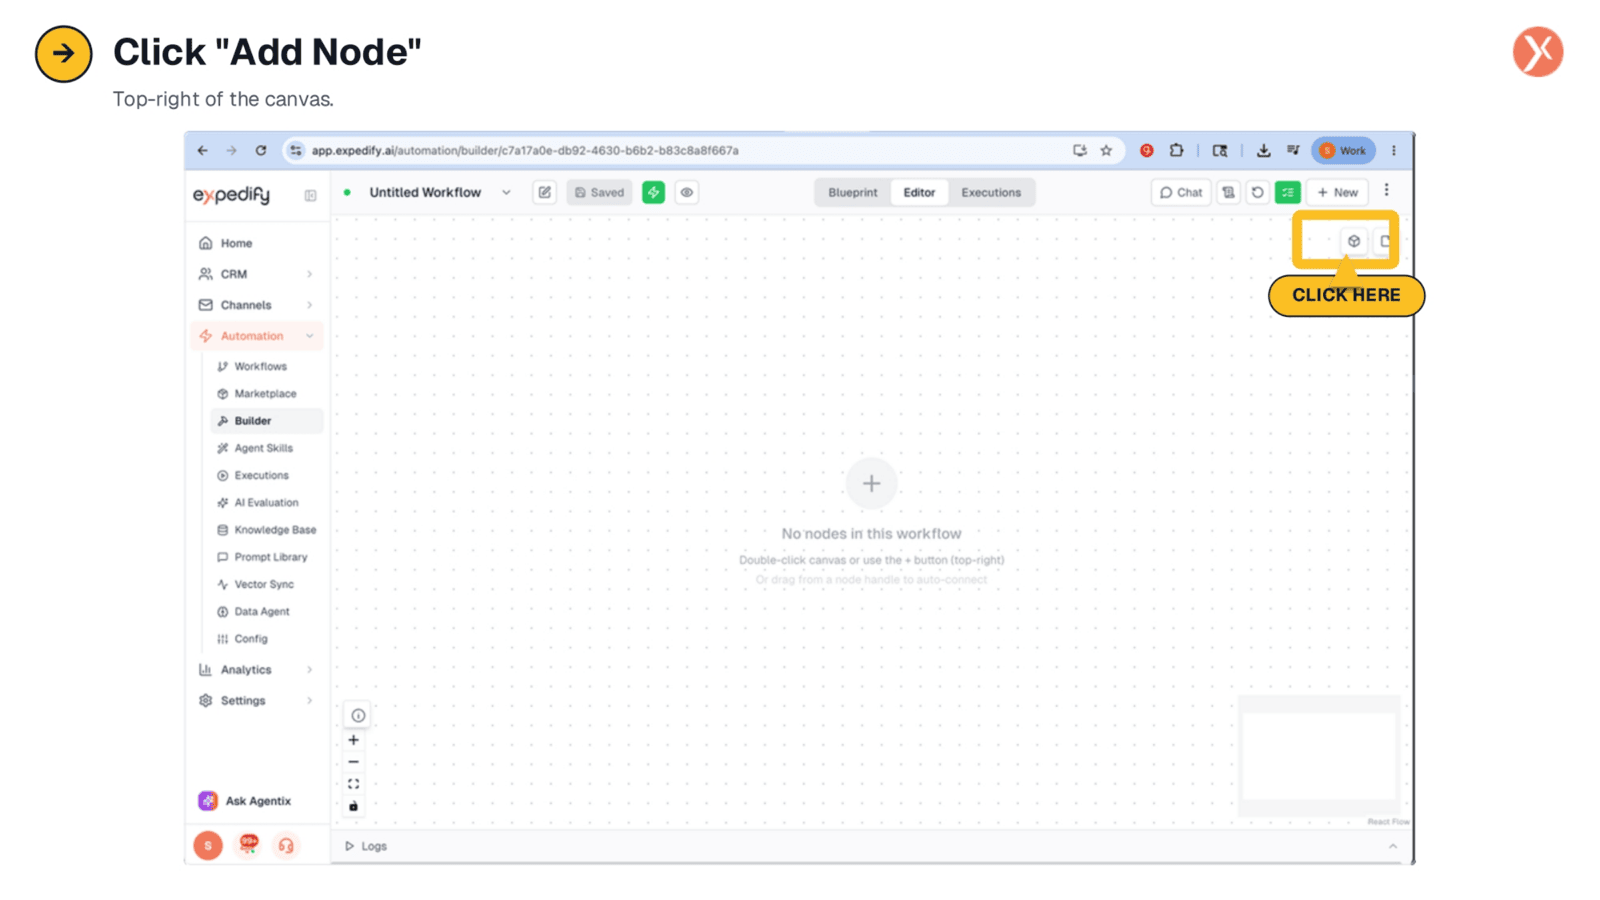
Task: Click the media control icon in browser toolbar
Action: tap(1293, 150)
